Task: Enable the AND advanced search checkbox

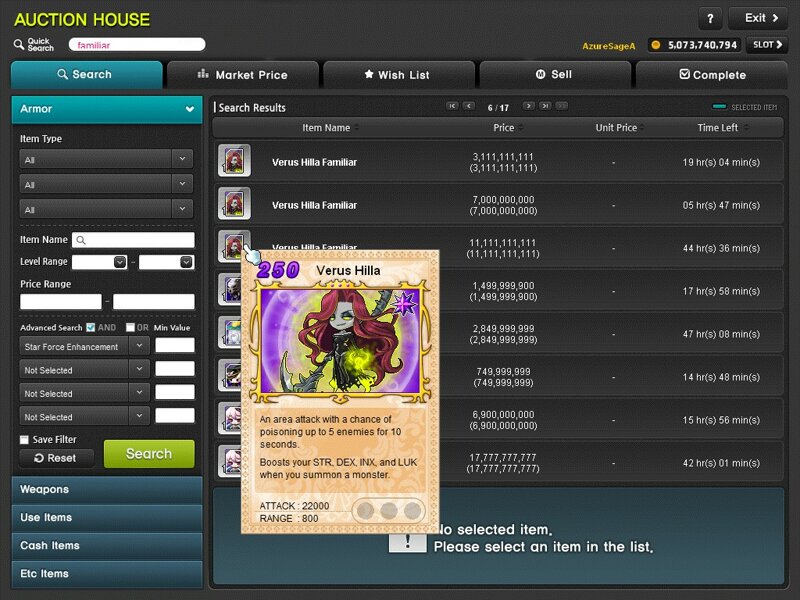Action: point(91,328)
